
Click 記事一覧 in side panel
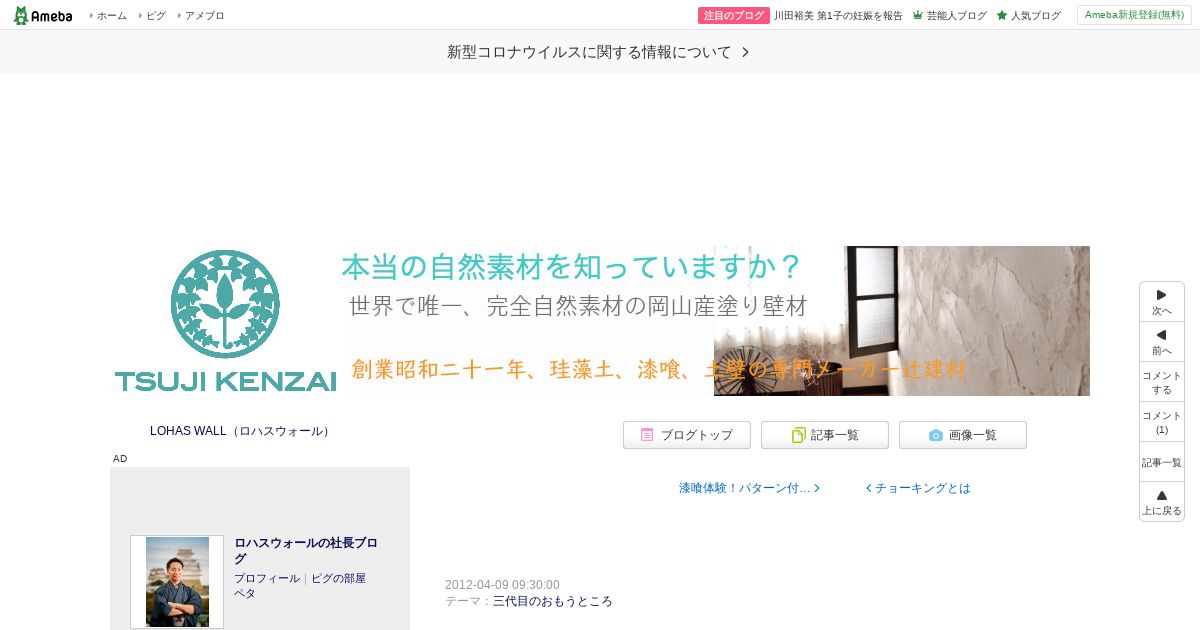[1162, 462]
